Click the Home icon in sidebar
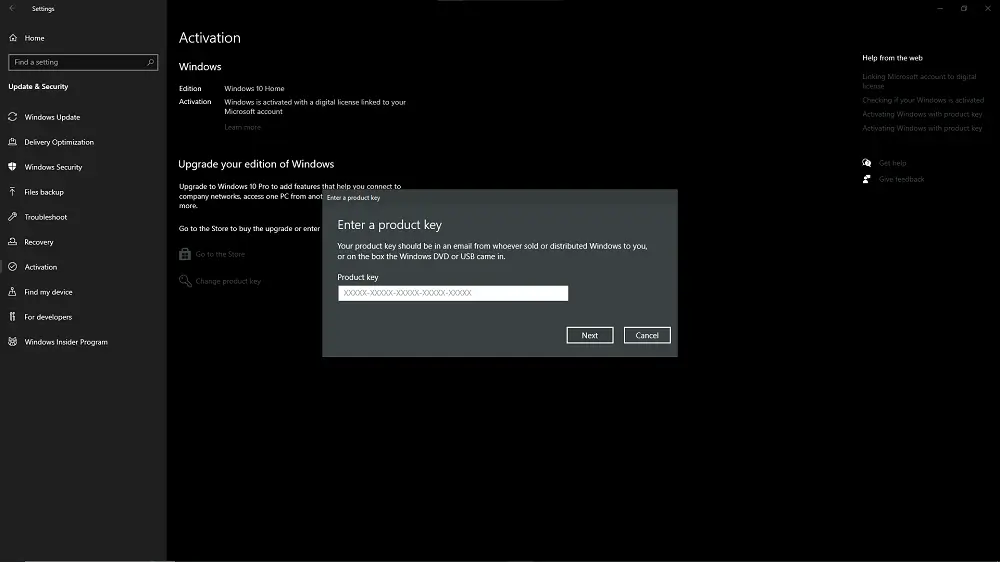Screen dimensions: 1000x562 tap(13, 38)
